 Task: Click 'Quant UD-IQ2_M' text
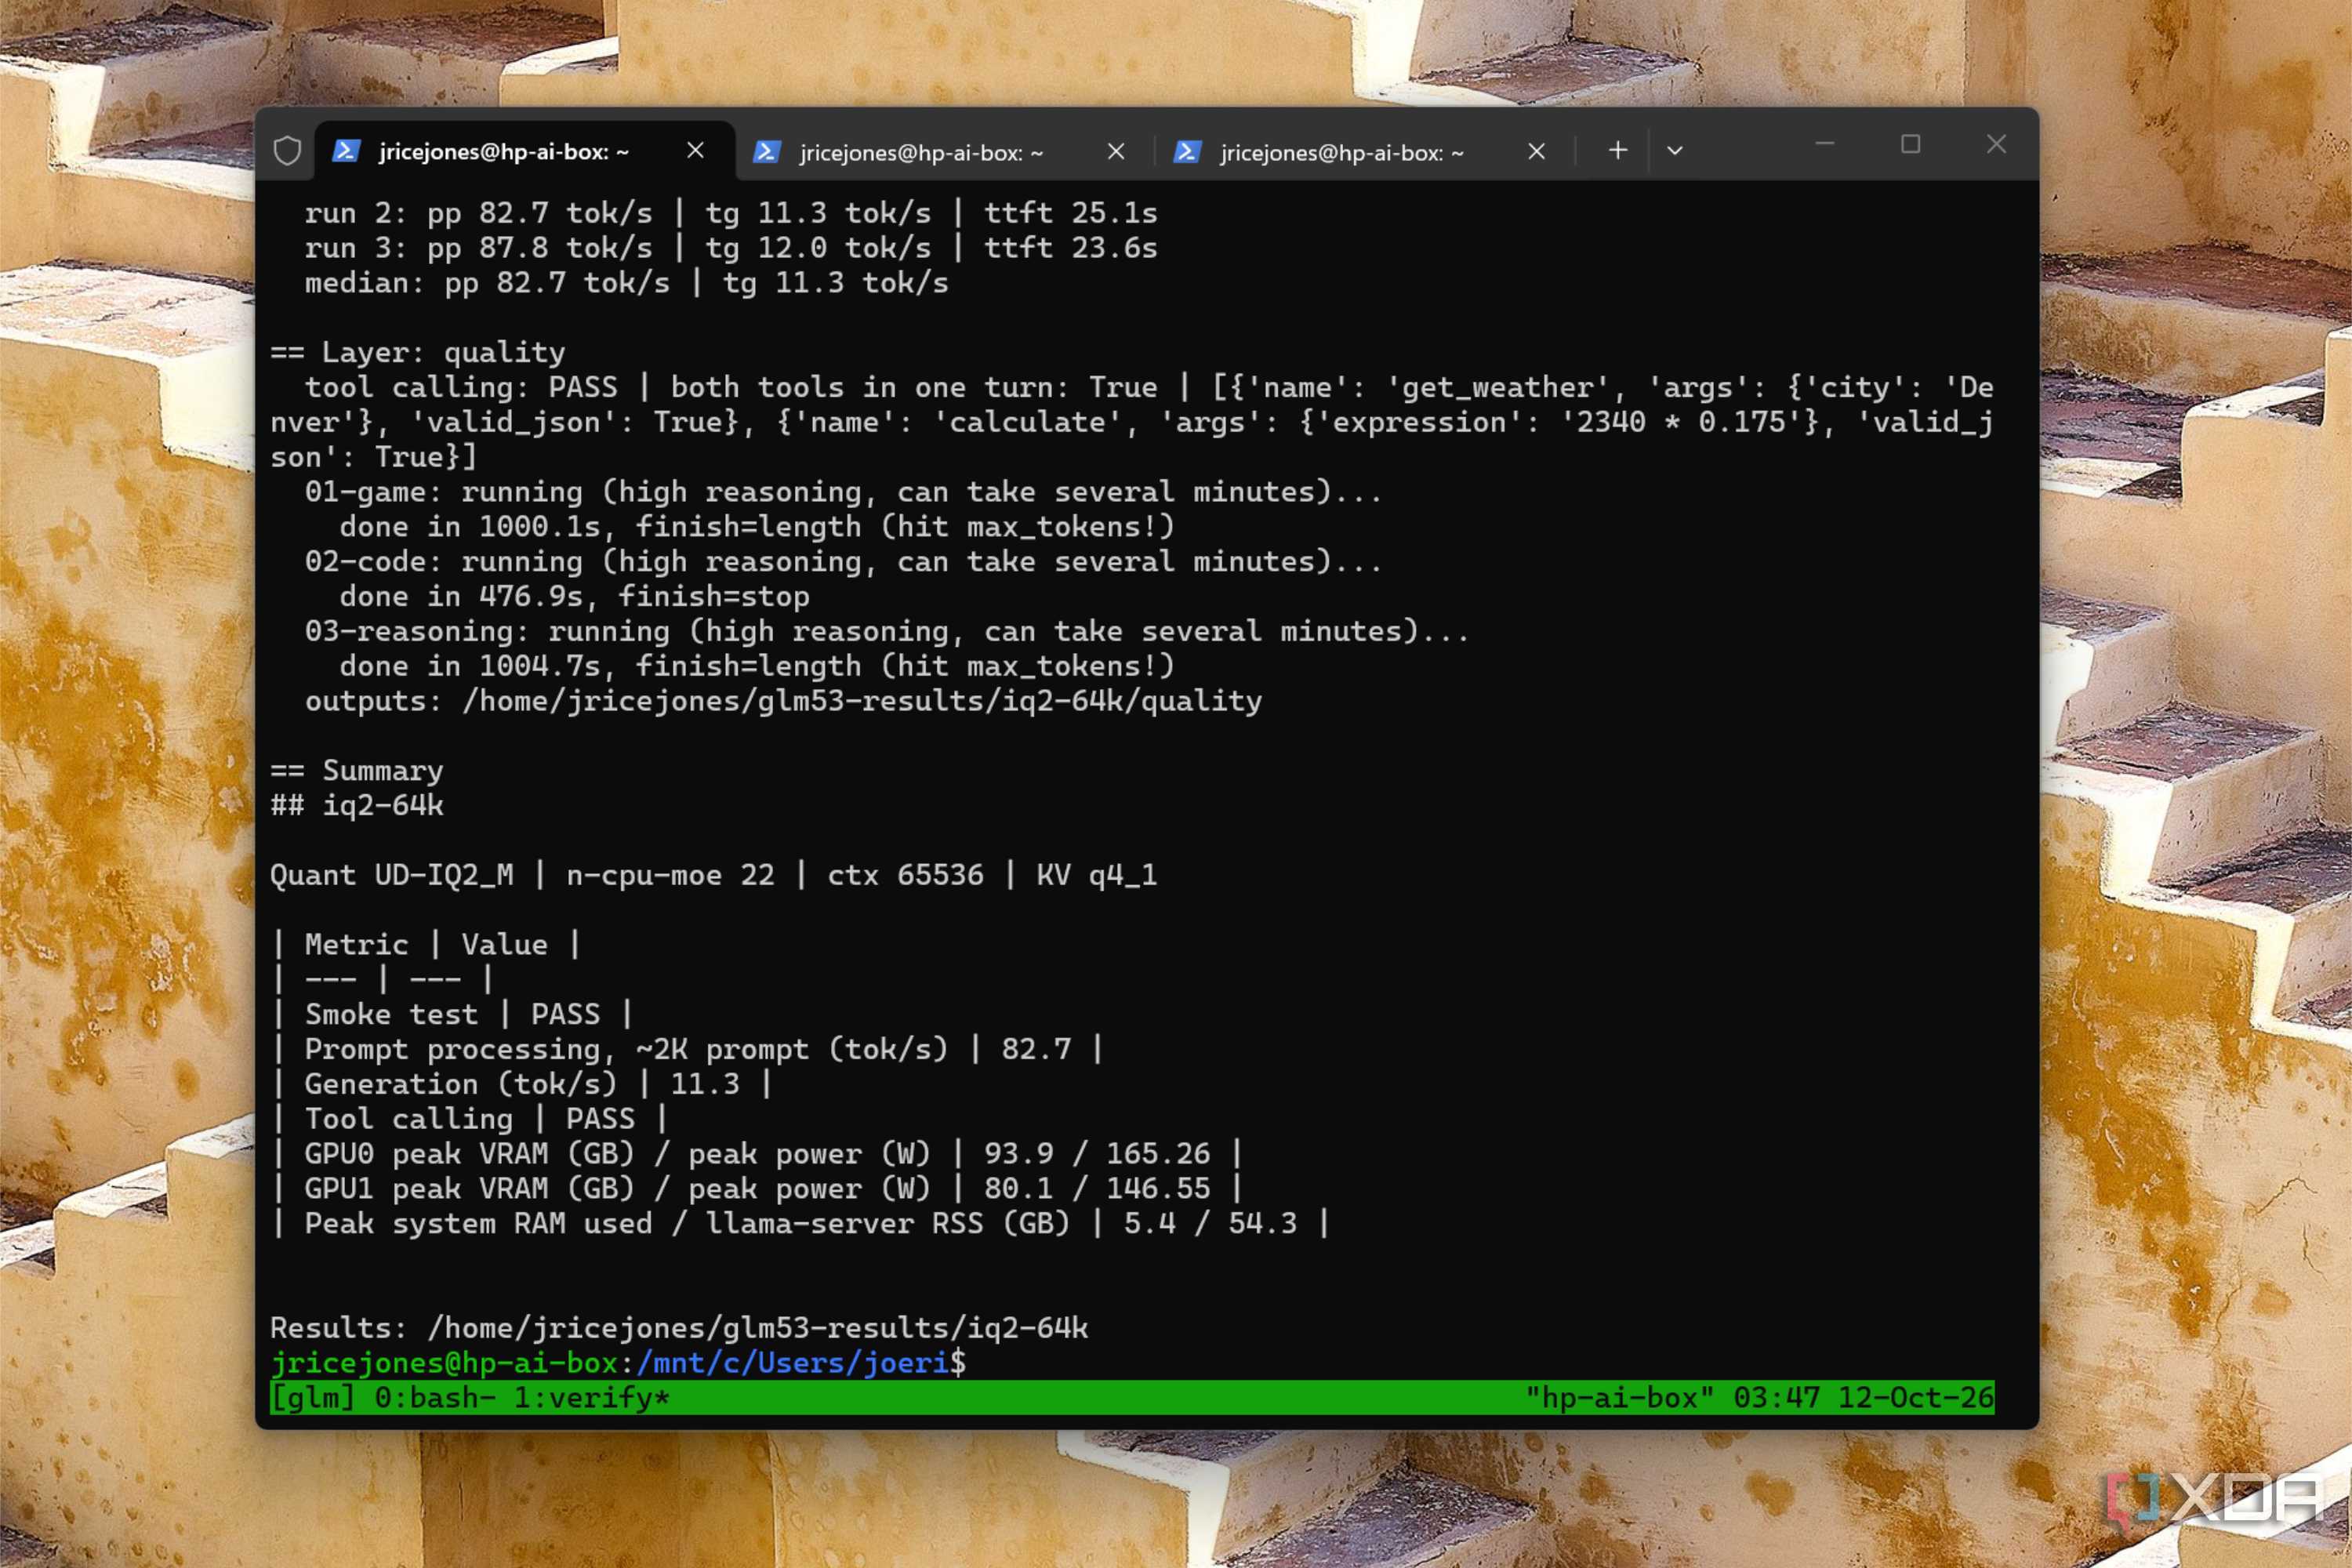392,876
